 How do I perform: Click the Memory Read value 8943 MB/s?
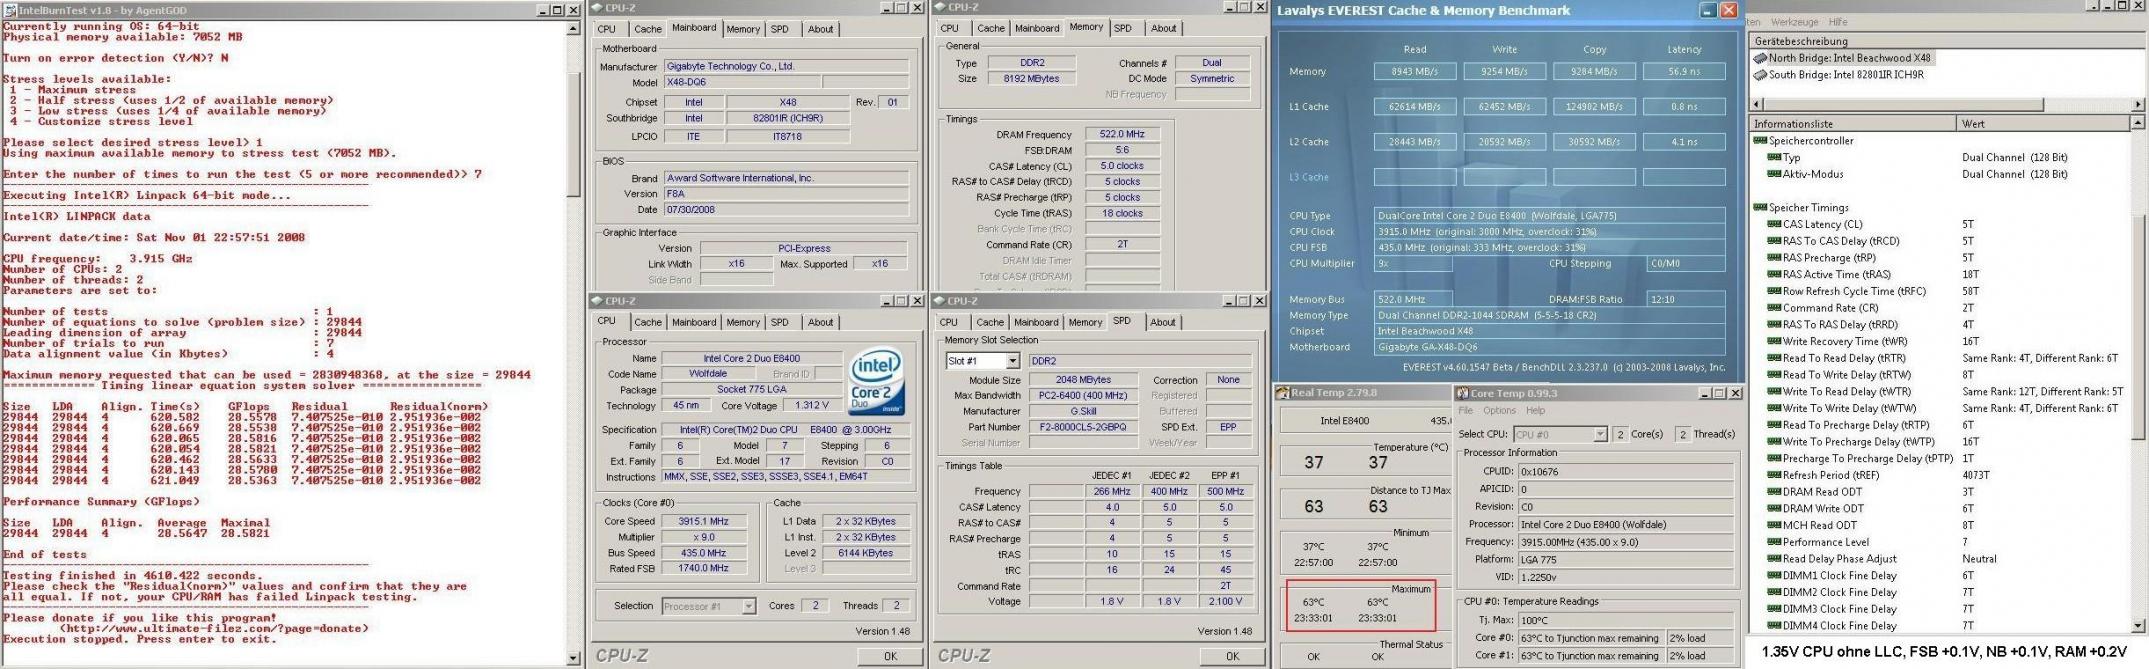[1414, 72]
